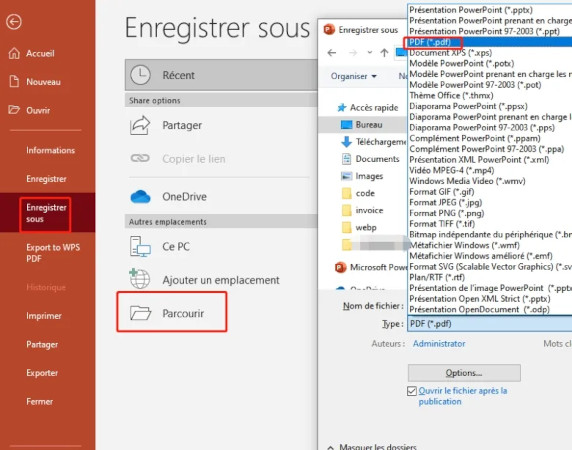
Task: Open Exporter in the sidebar
Action: [42, 373]
